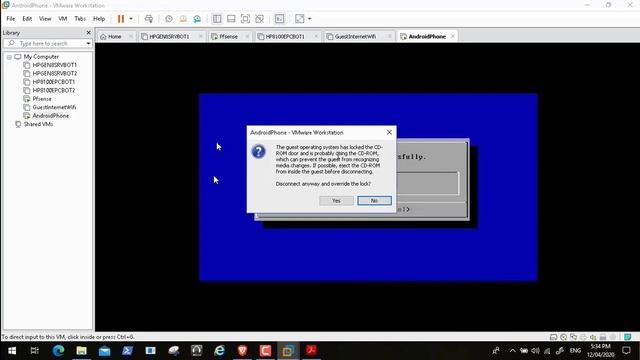
Task: Open the File menu
Action: click(11, 19)
